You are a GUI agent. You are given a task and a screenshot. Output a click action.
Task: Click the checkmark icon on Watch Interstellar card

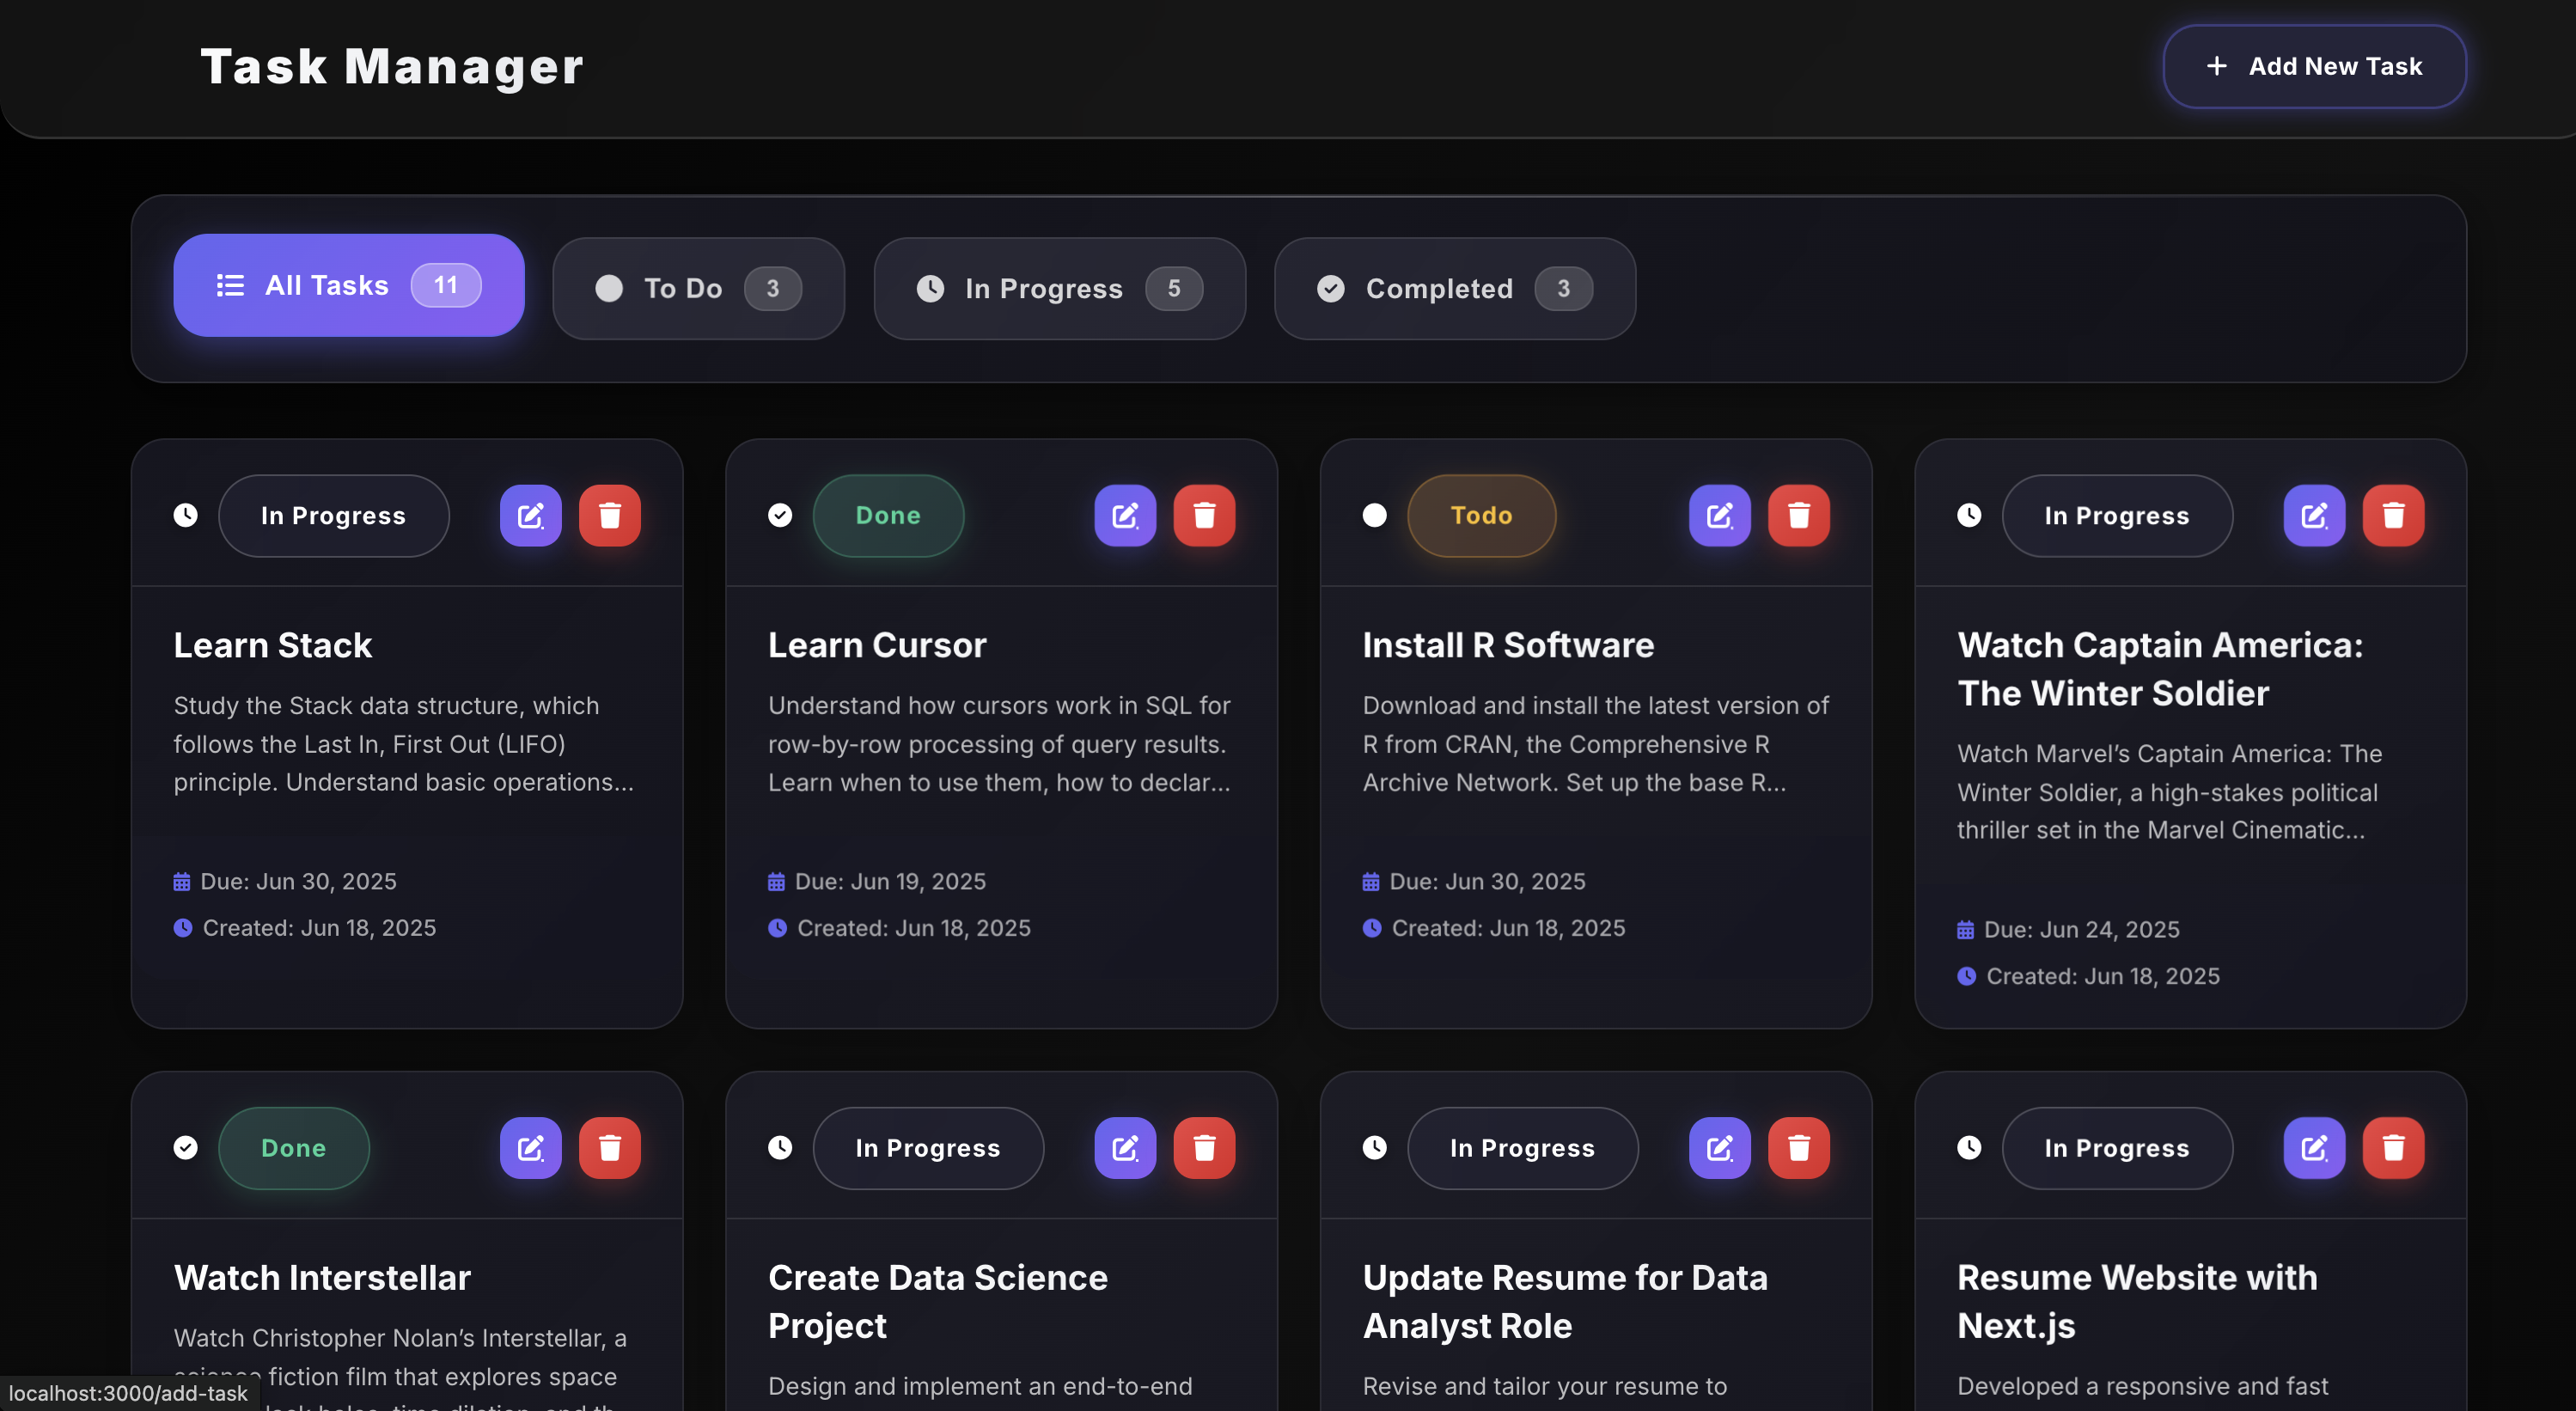185,1147
